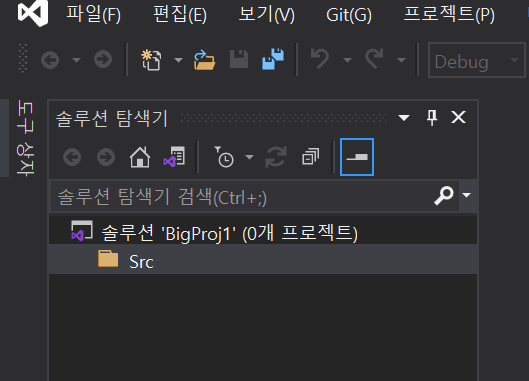
Task: Open the 보기(V) menu
Action: click(267, 15)
